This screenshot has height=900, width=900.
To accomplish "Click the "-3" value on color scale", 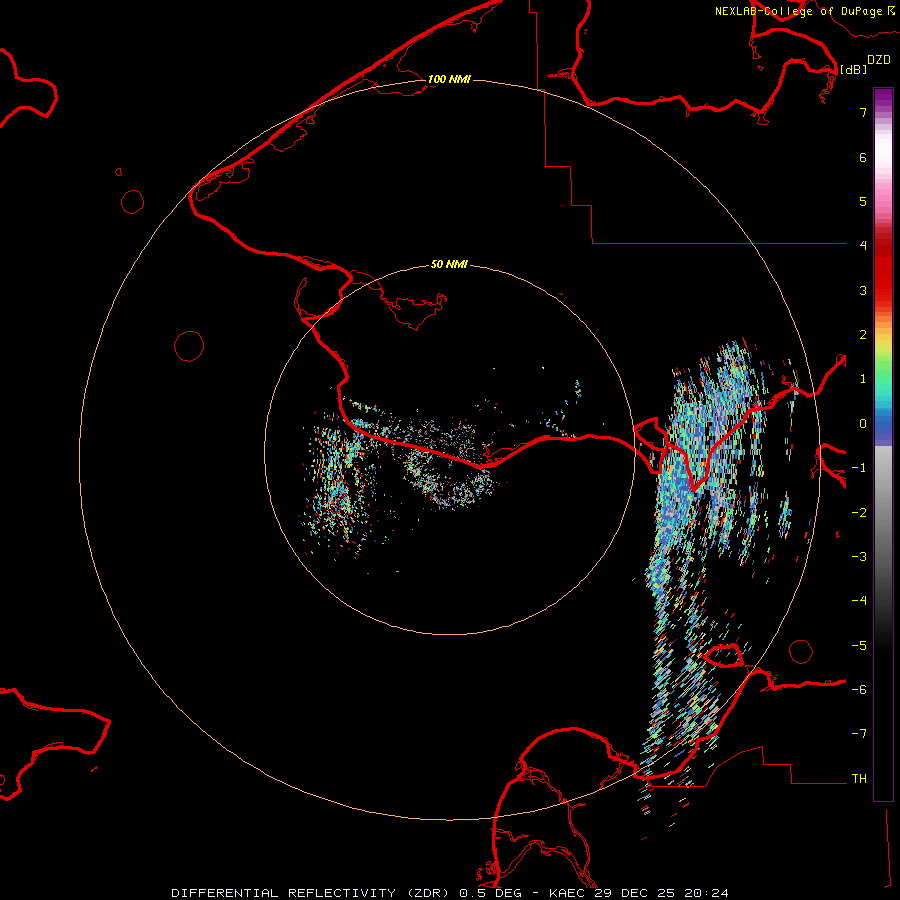I will point(859,557).
